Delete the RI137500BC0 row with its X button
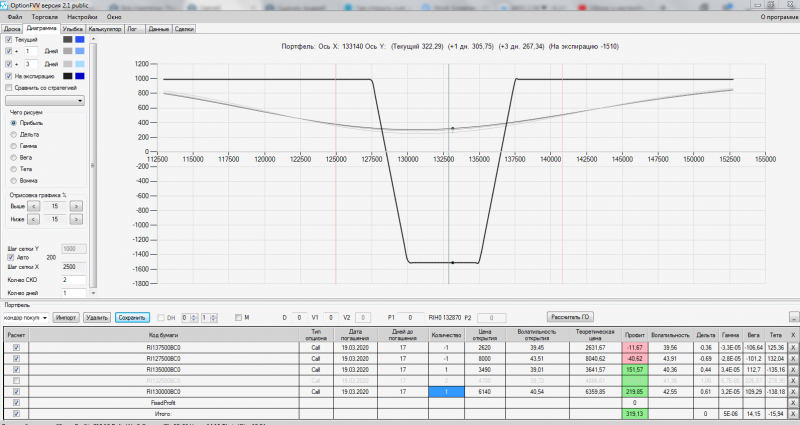The image size is (800, 425). (793, 347)
